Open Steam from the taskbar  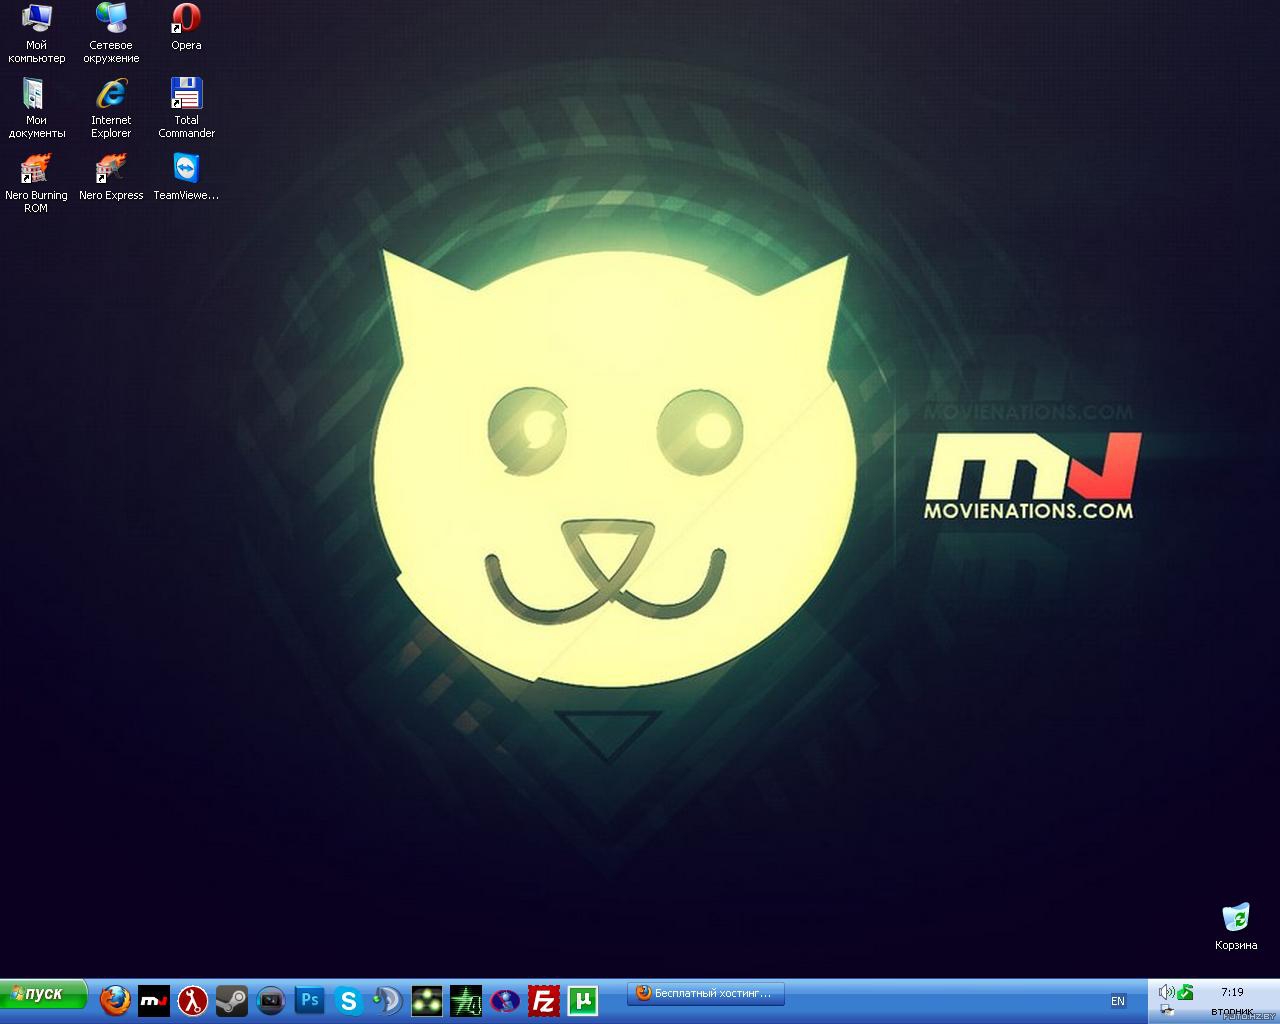(232, 1000)
